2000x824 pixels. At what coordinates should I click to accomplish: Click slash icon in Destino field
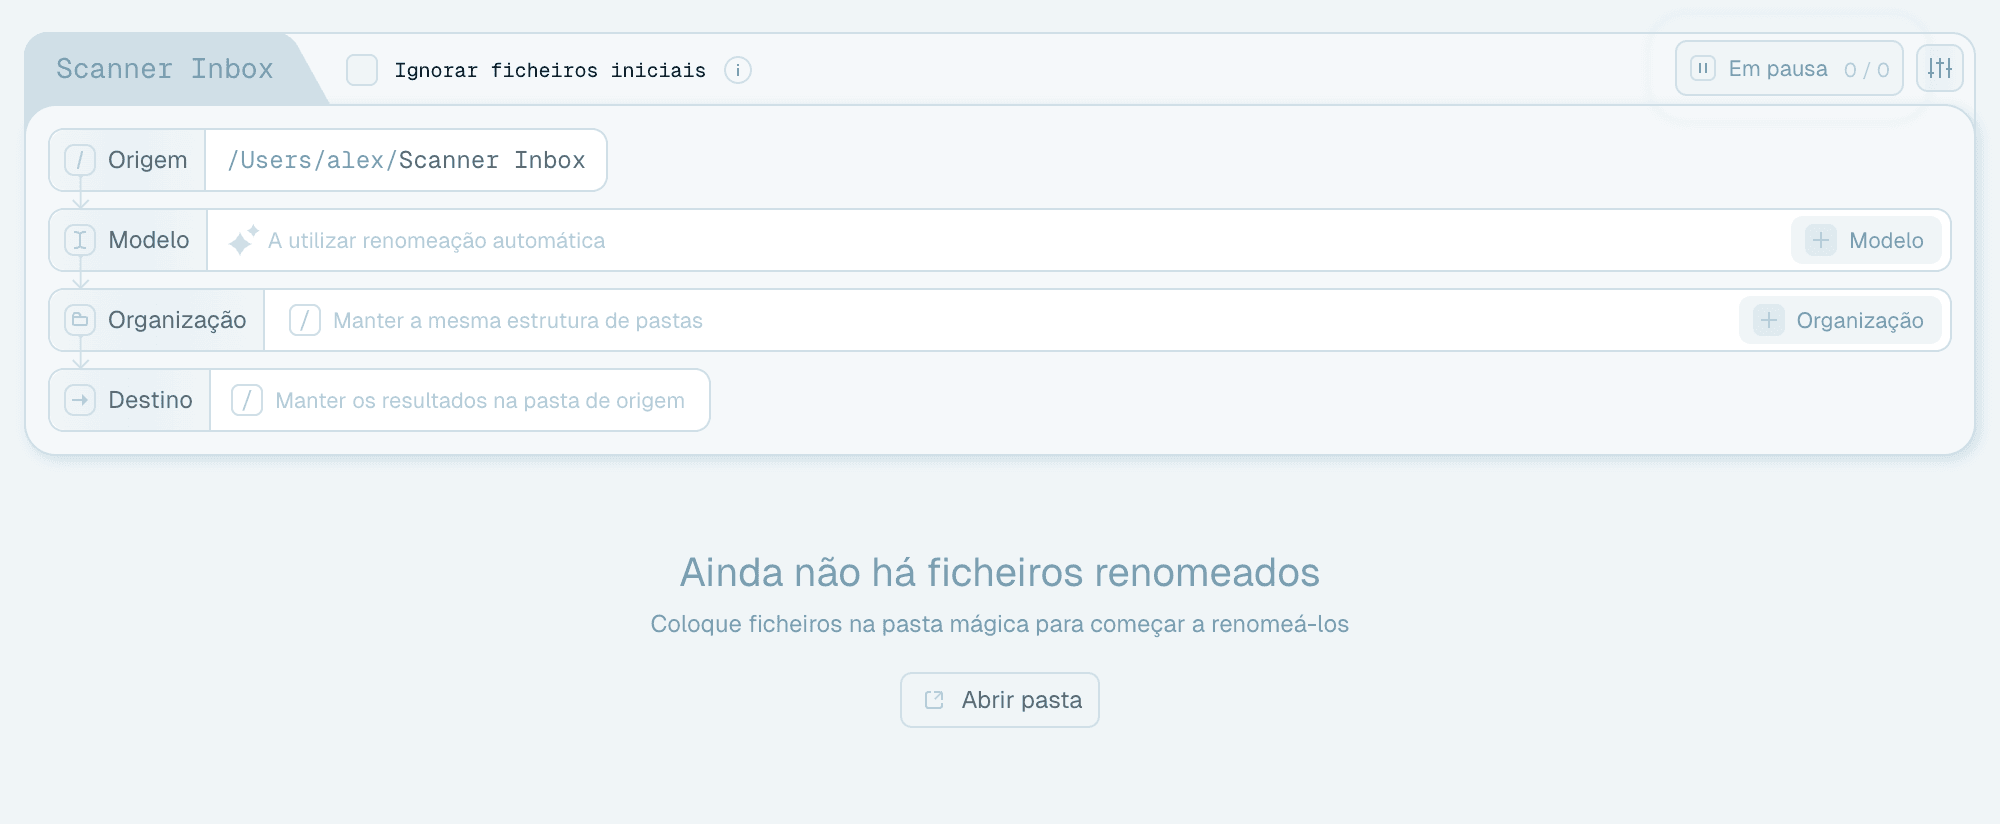point(247,400)
